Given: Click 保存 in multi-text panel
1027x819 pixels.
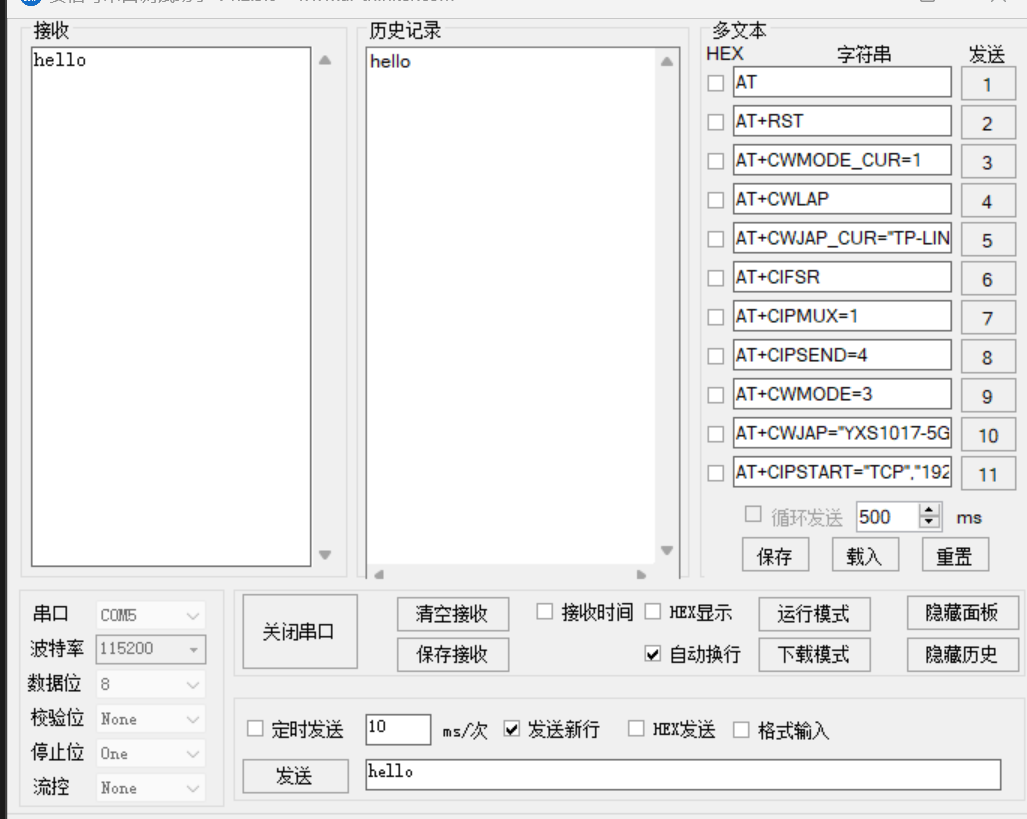Looking at the screenshot, I should point(775,556).
